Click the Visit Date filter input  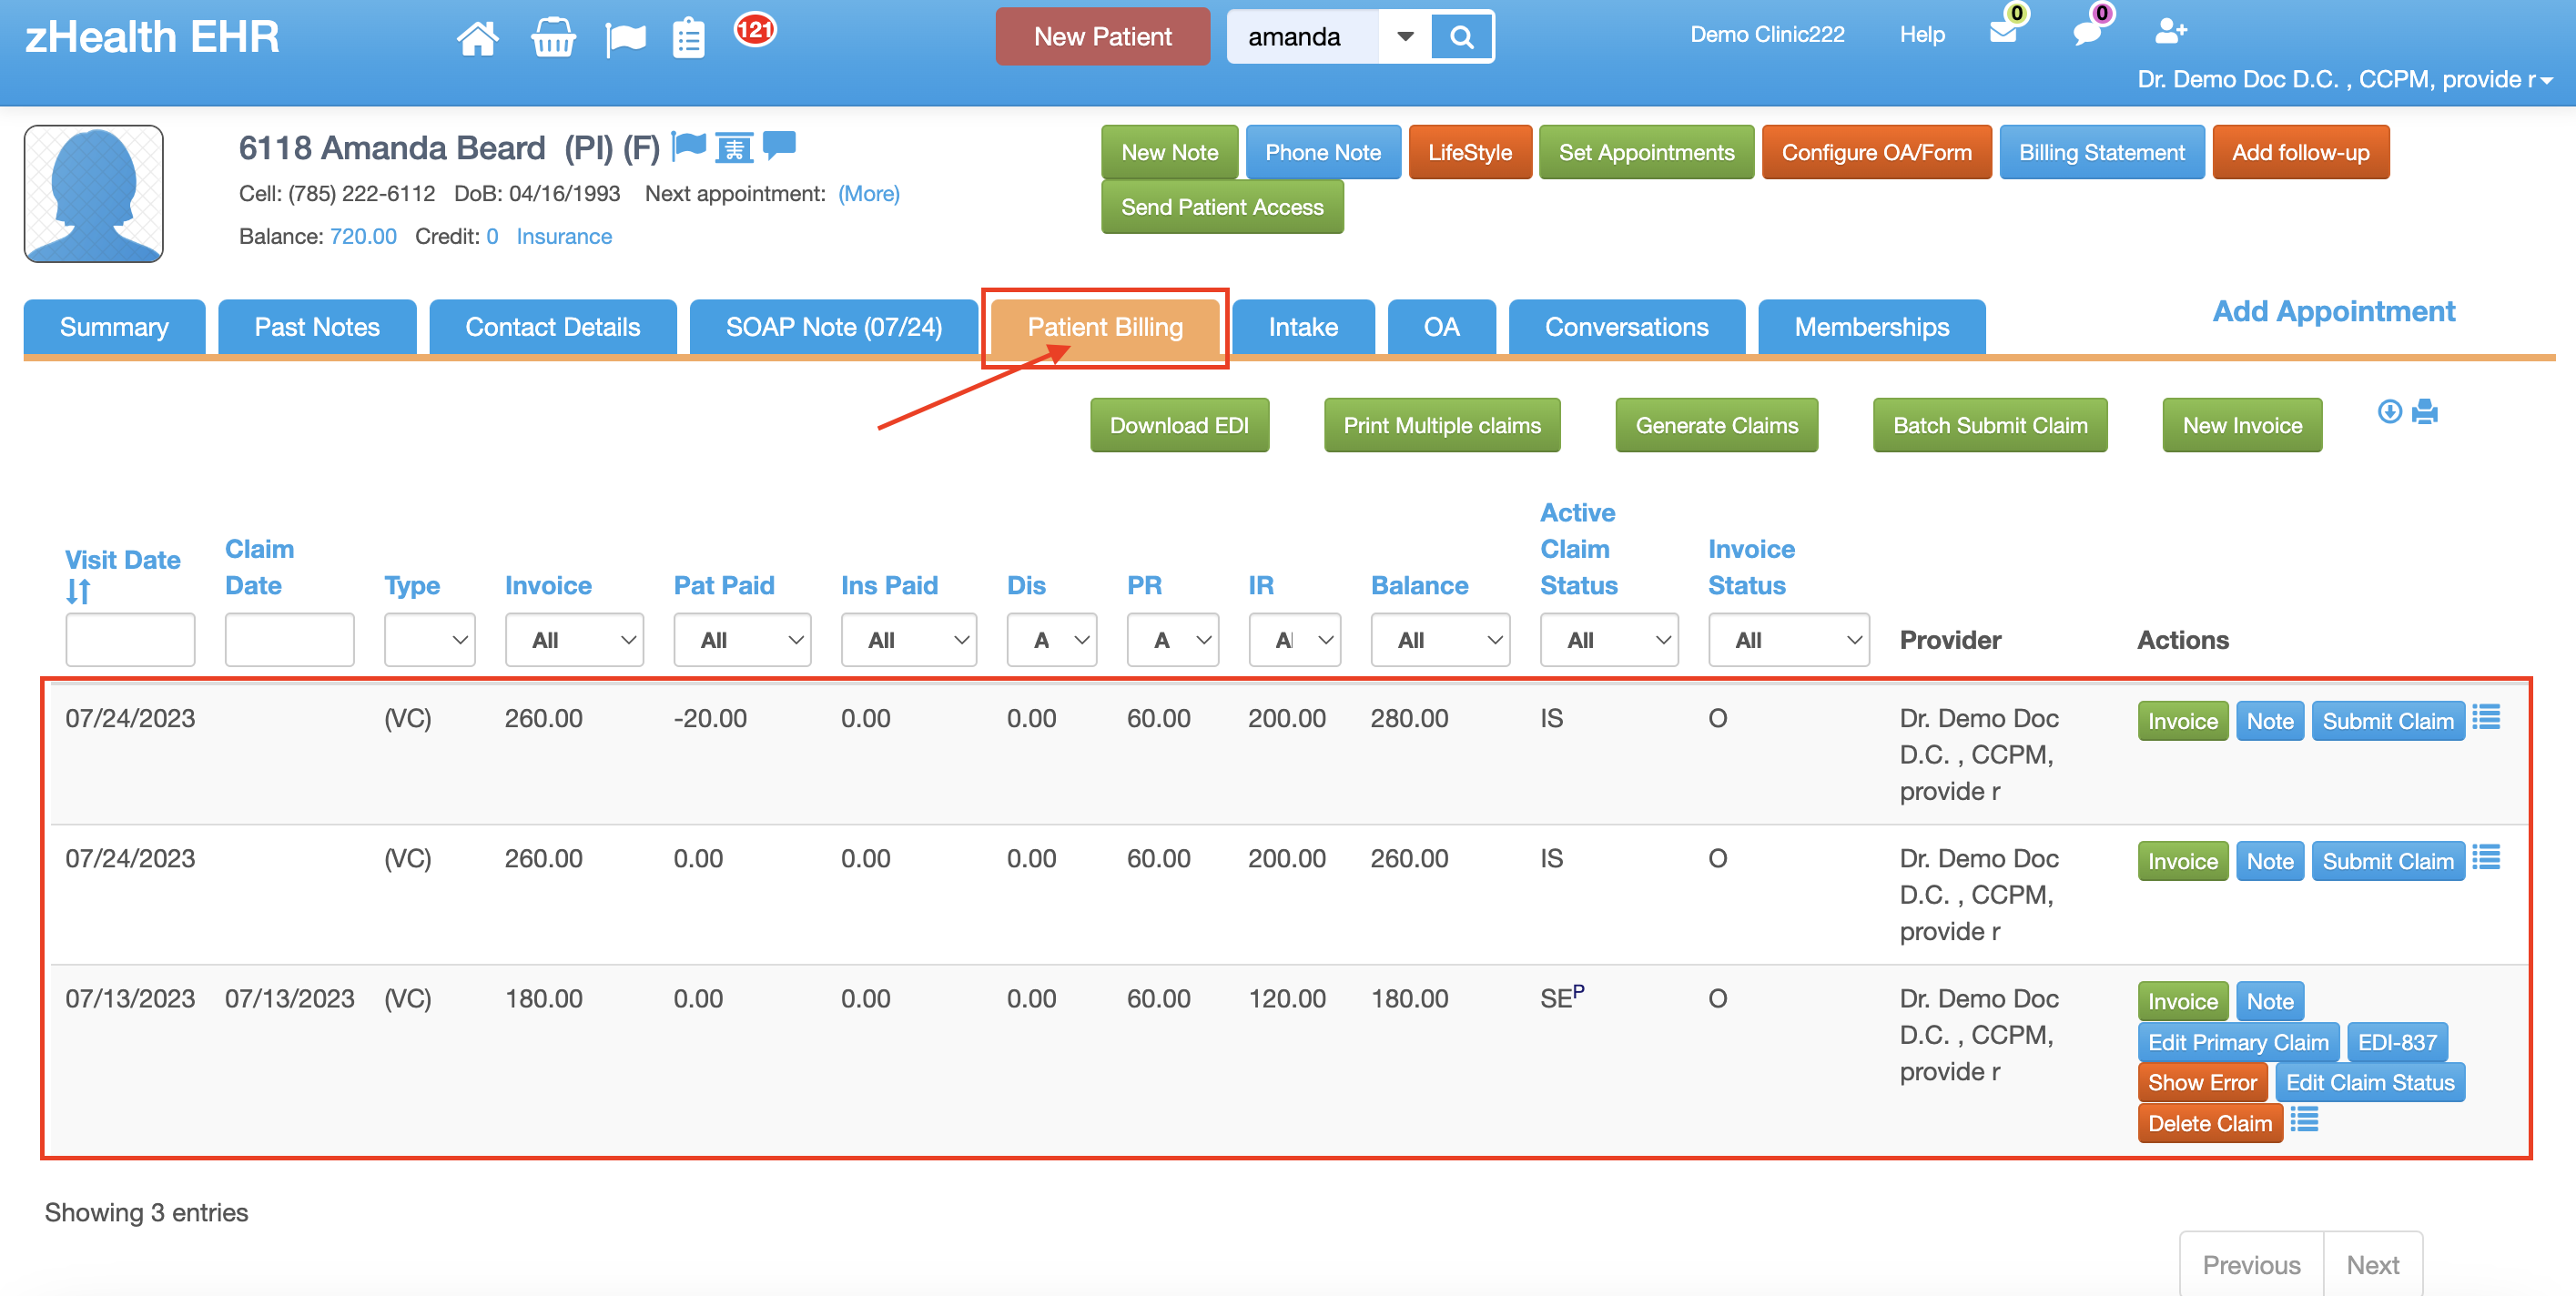coord(130,640)
